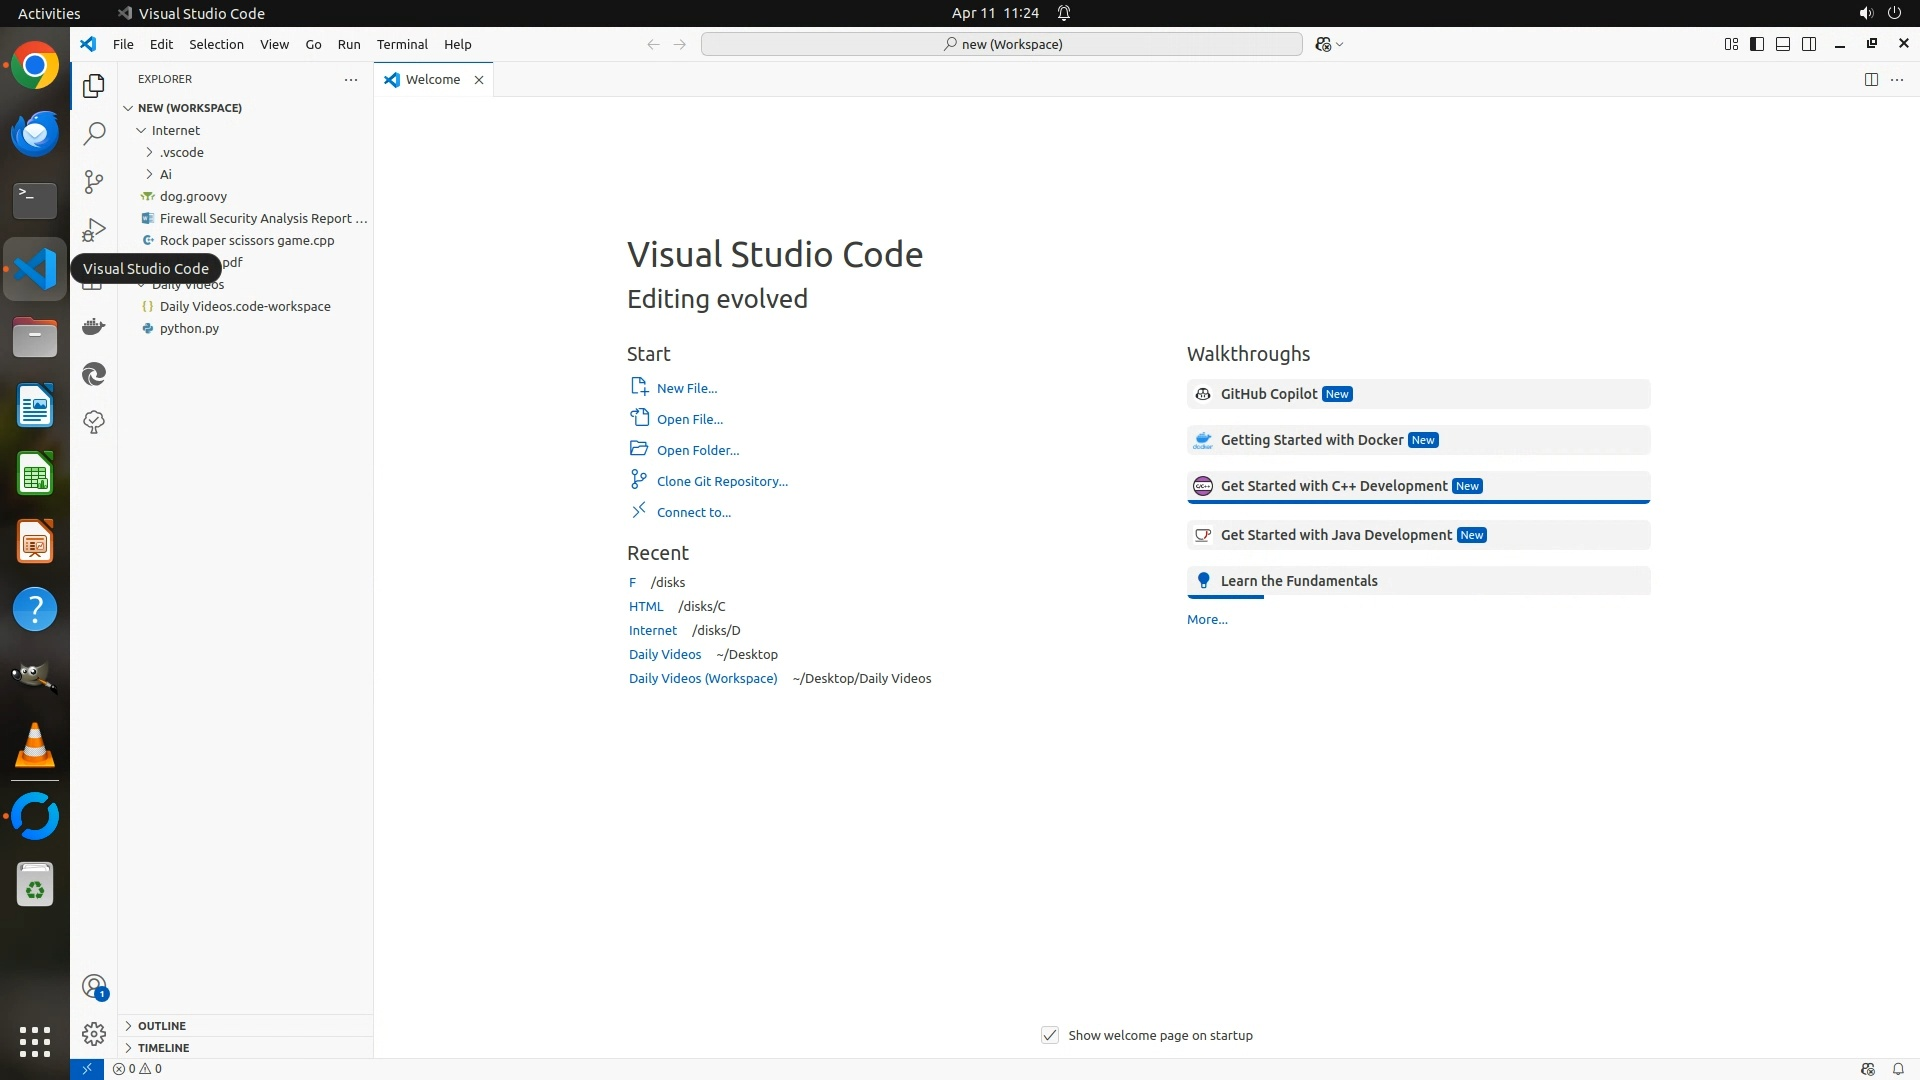Toggle the bottom panel layout button

[x=1783, y=44]
